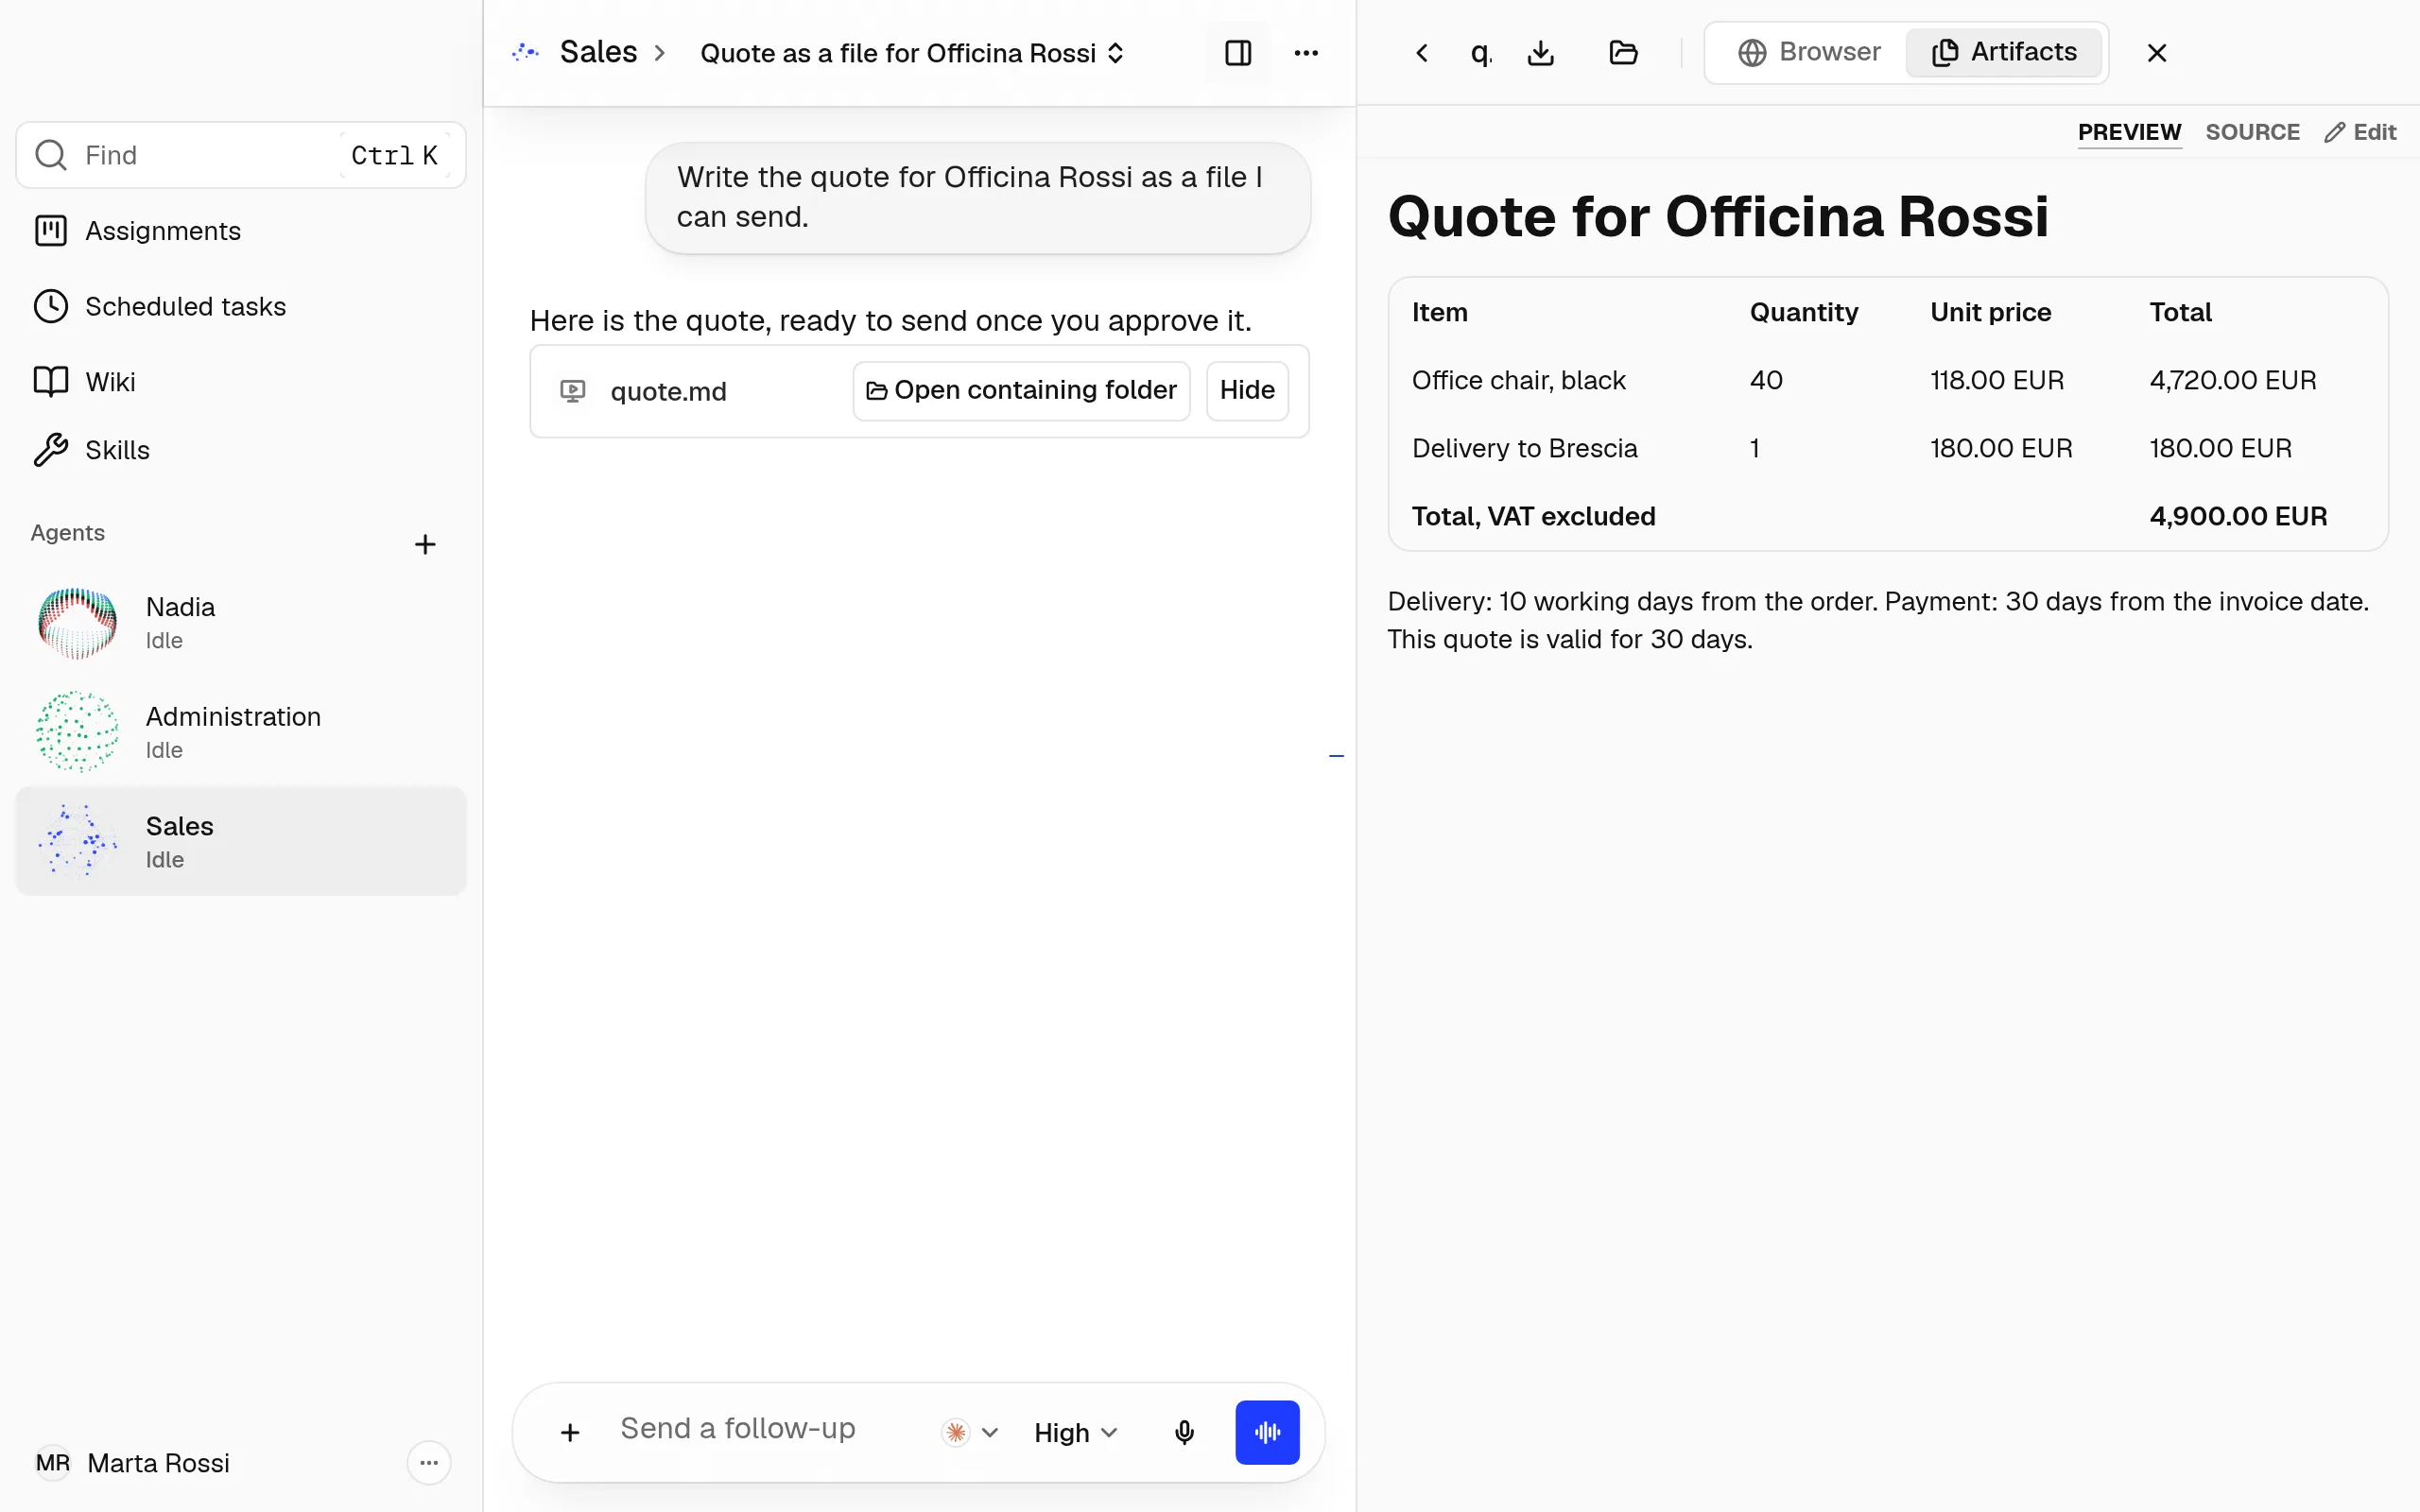Switch to the Artifacts tab
2420x1512 pixels.
tap(2003, 52)
